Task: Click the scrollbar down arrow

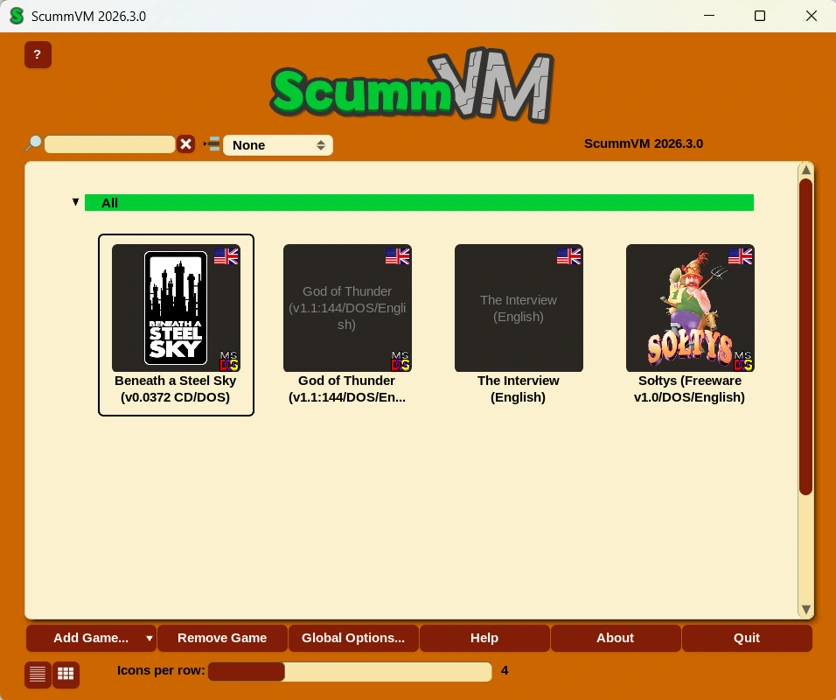Action: point(806,609)
